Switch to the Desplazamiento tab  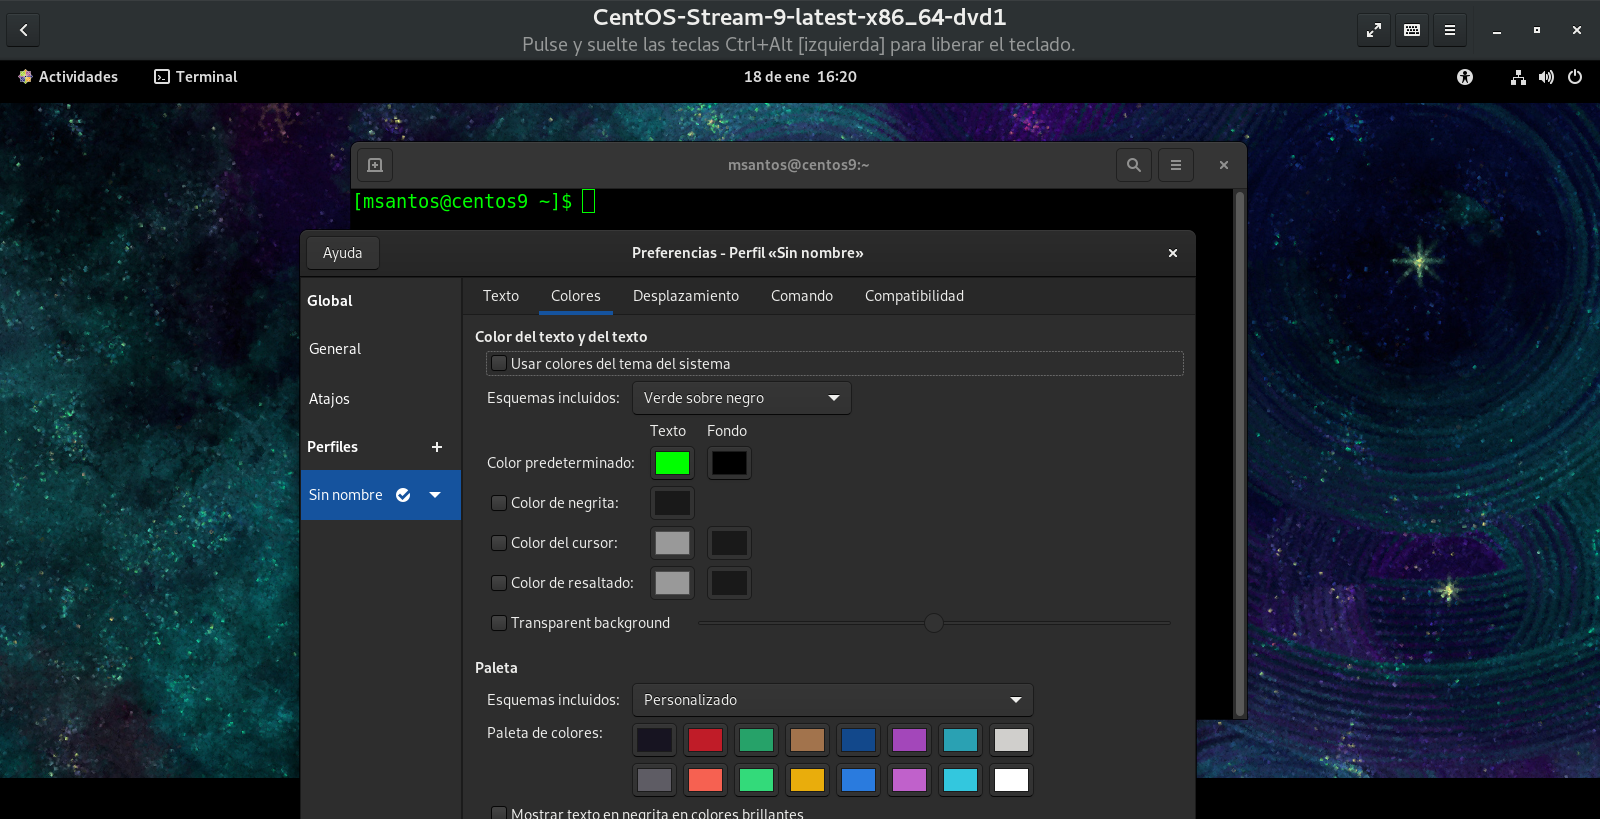pos(685,296)
